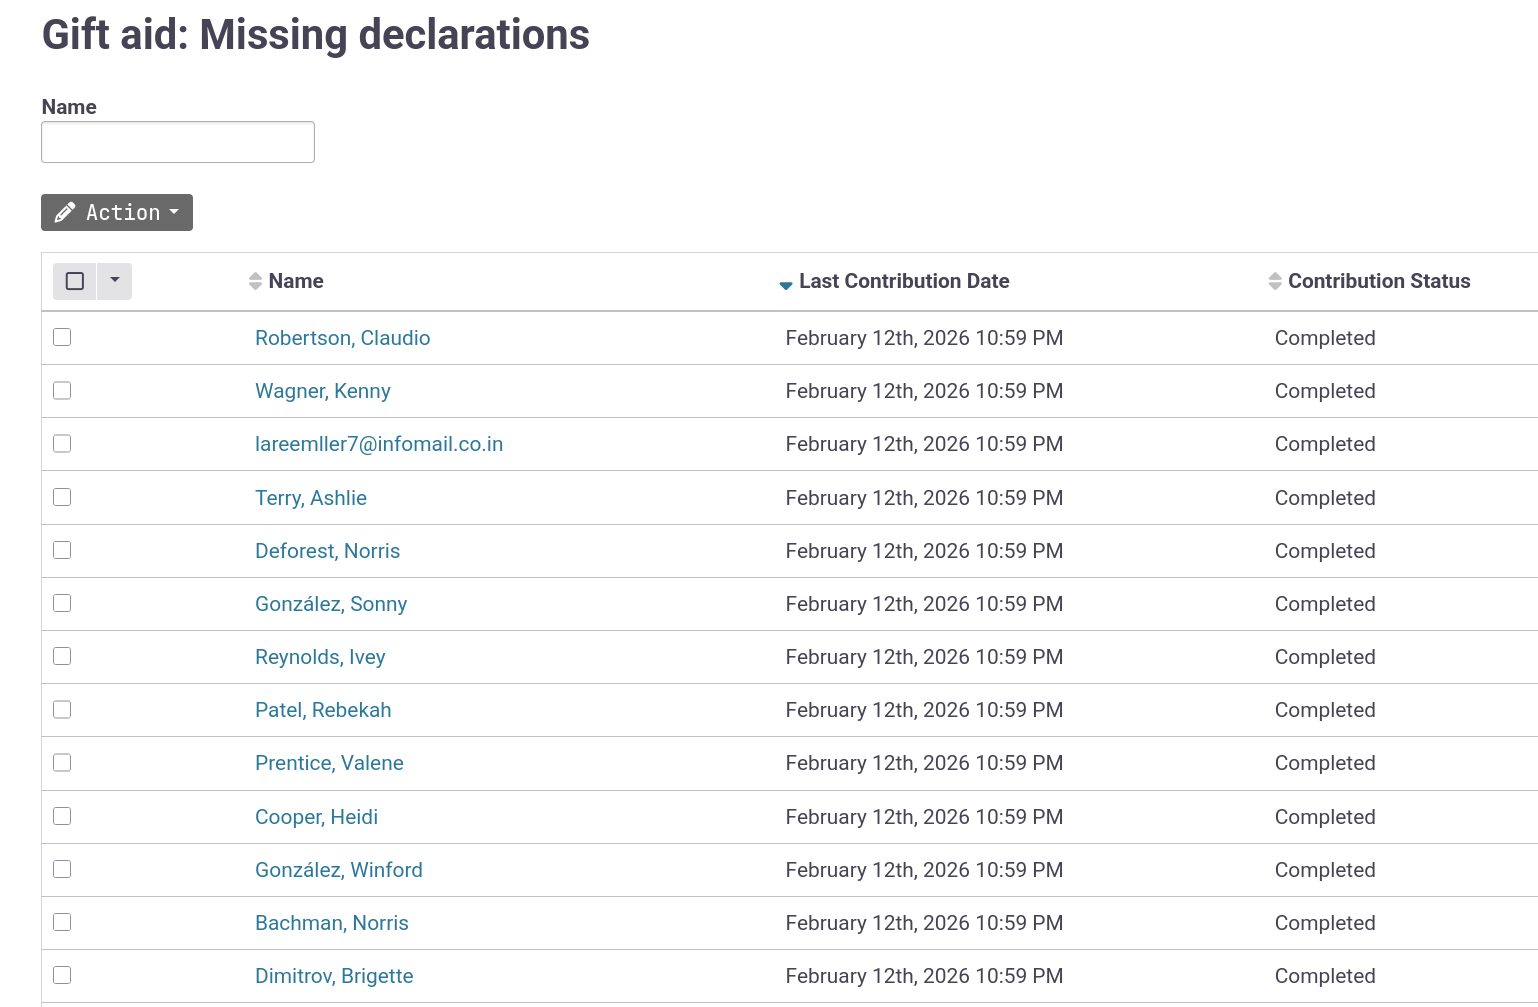This screenshot has width=1538, height=1007.
Task: Check the Wagner, Kenny row checkbox
Action: click(x=62, y=390)
